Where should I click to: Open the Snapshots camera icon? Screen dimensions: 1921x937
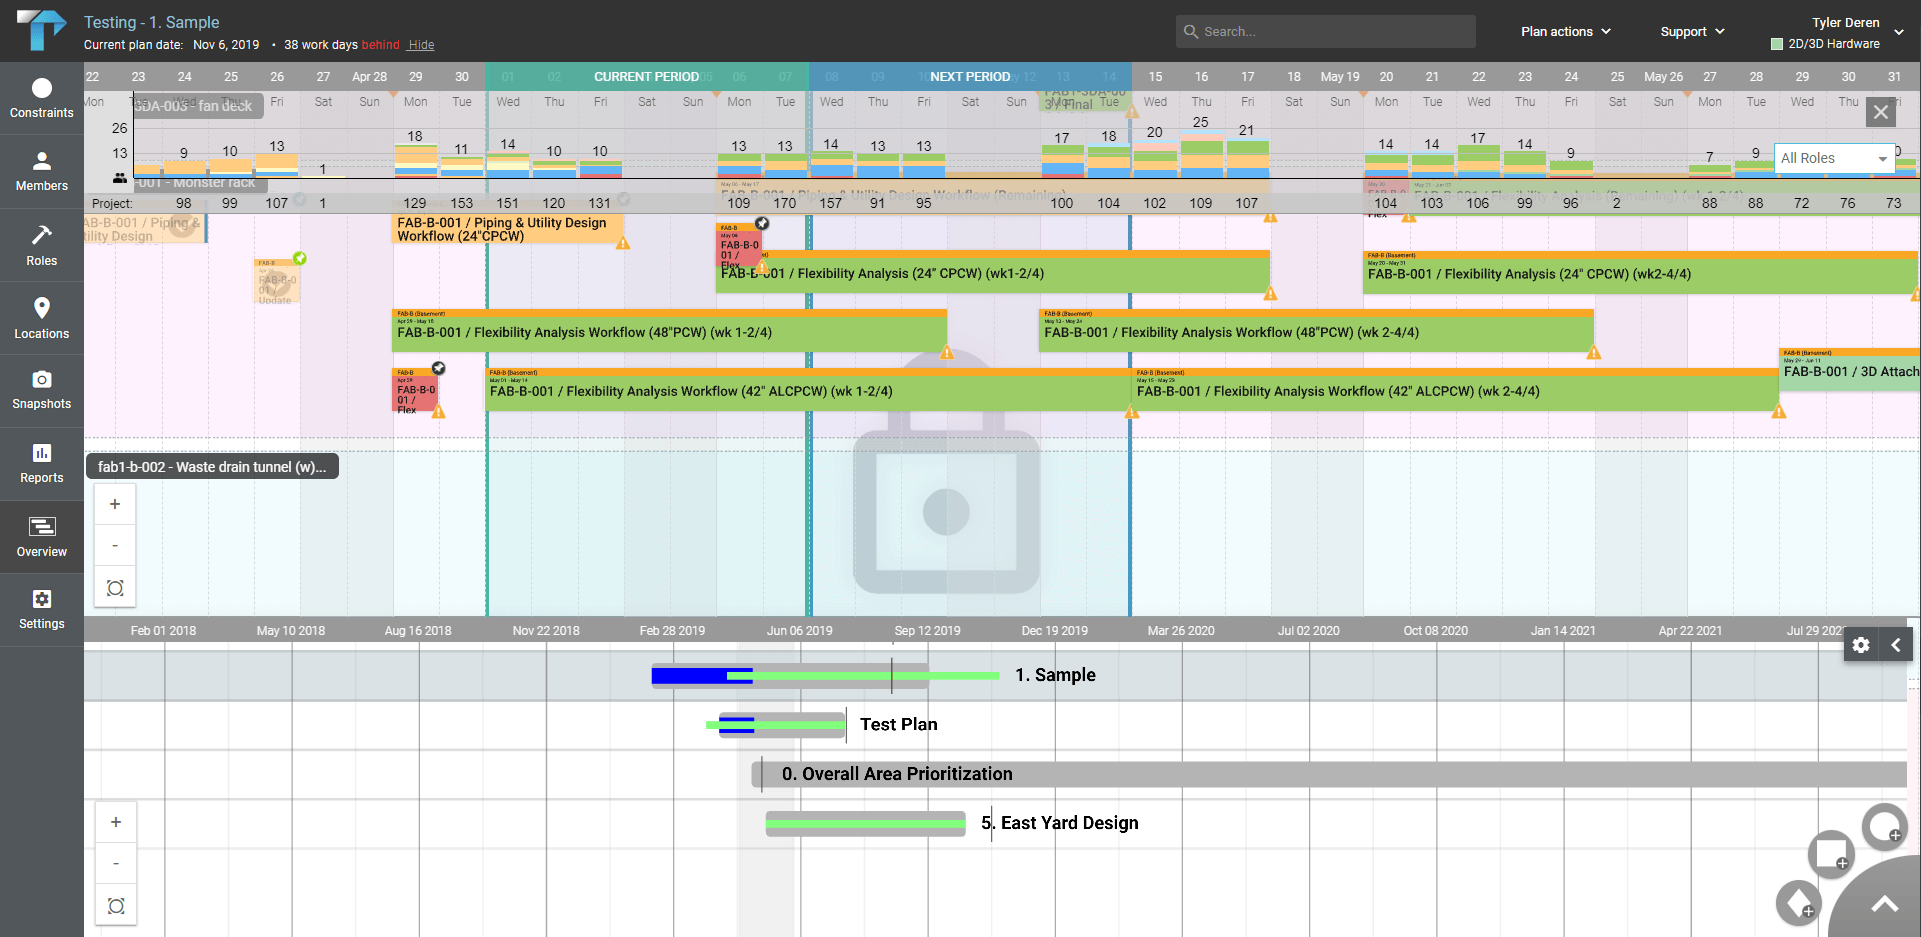point(41,390)
